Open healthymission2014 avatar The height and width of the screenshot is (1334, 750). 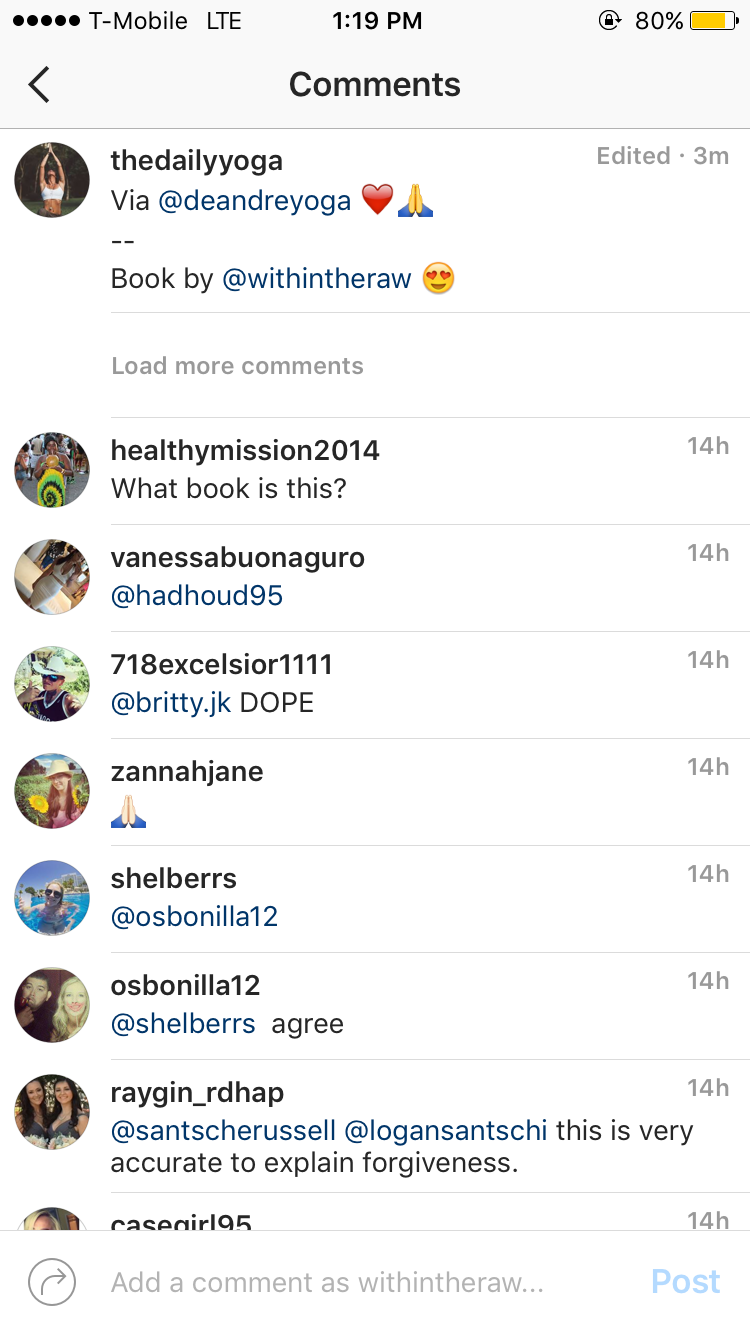pos(52,470)
